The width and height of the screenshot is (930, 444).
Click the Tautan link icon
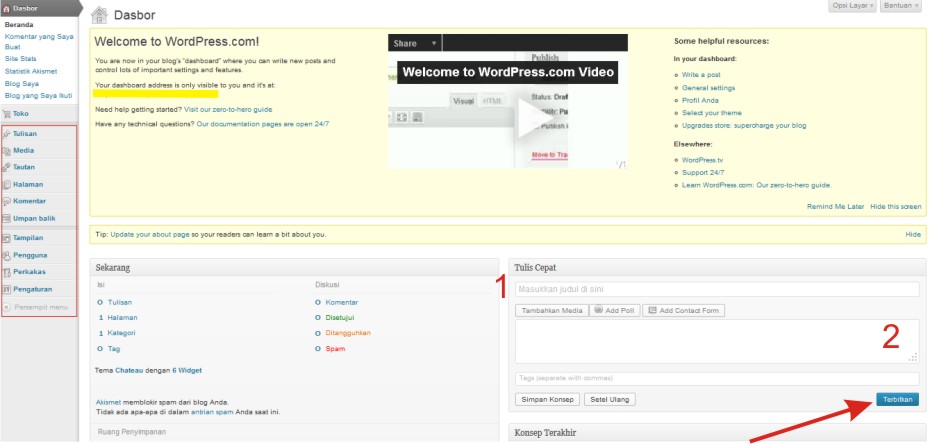pyautogui.click(x=7, y=167)
